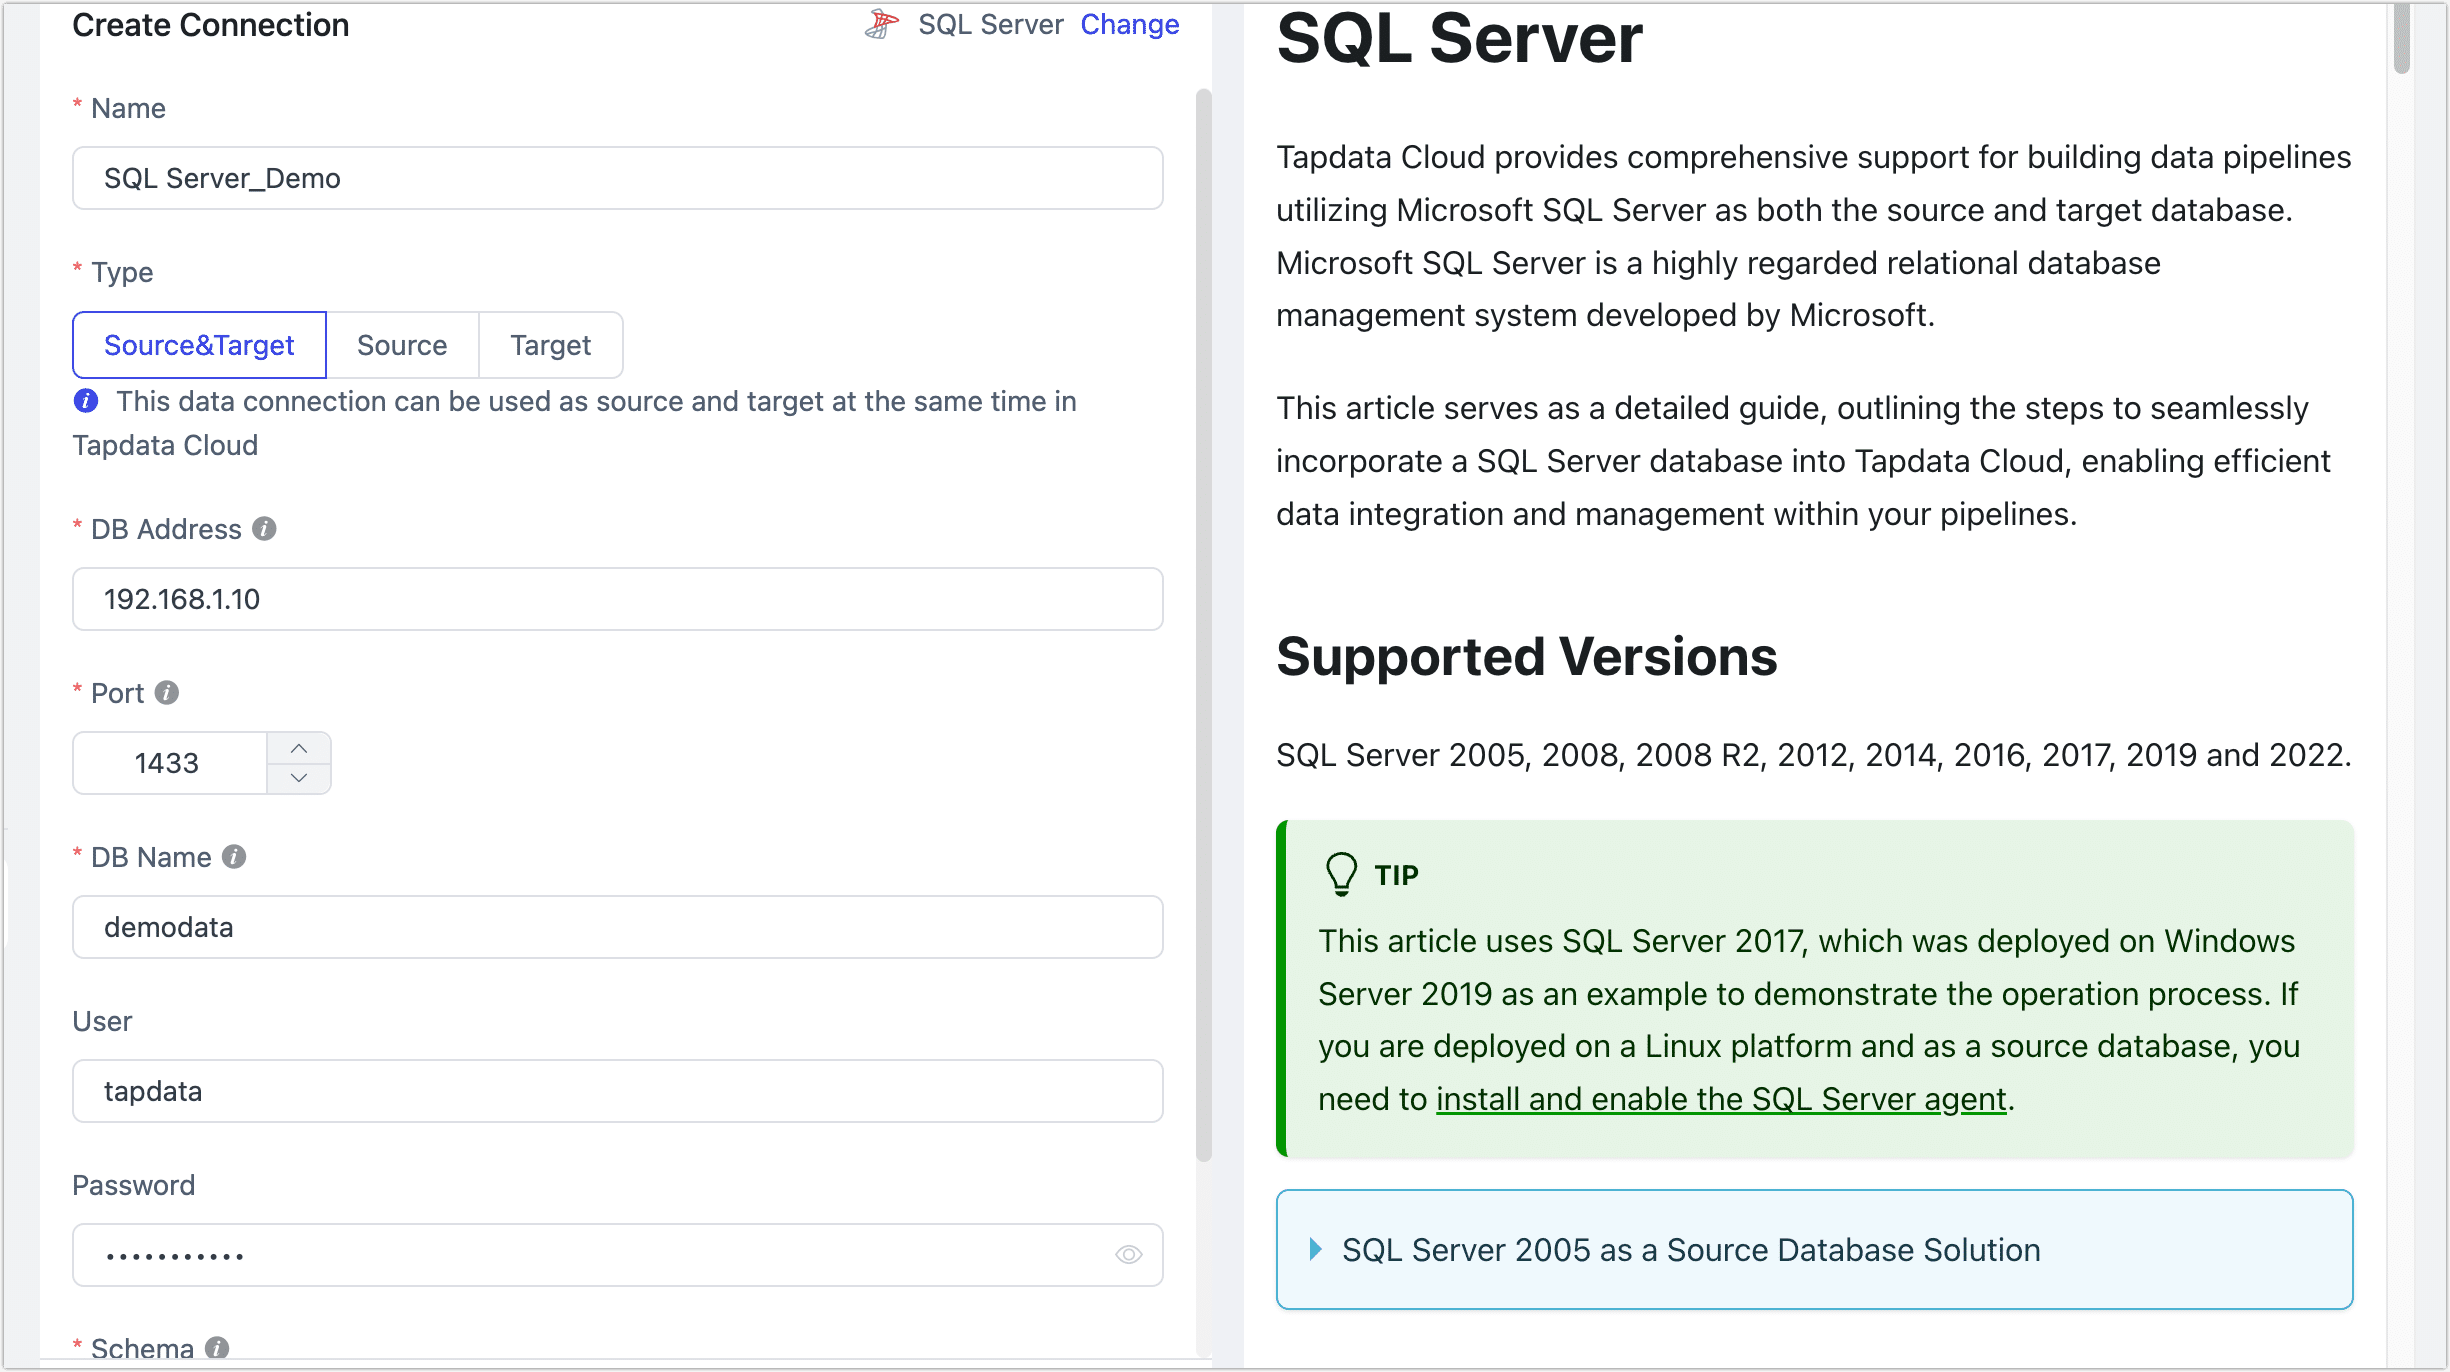Increase port with the up arrow
Image resolution: width=2450 pixels, height=1372 pixels.
[x=299, y=748]
